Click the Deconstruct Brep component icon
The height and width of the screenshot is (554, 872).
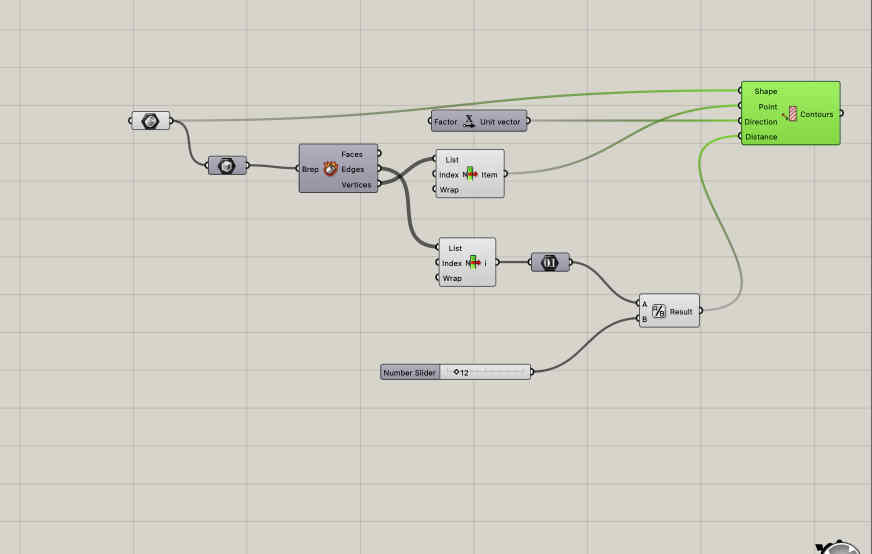pyautogui.click(x=330, y=169)
